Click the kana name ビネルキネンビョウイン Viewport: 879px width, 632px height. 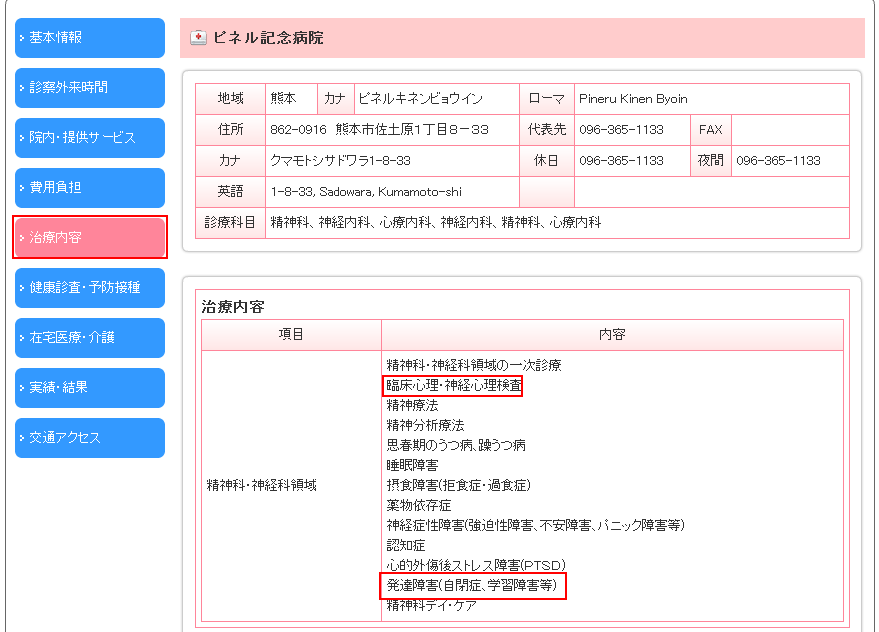coord(420,99)
